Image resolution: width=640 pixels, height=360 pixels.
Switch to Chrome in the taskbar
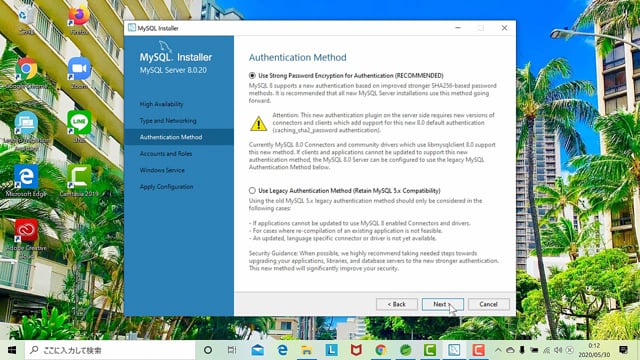coord(381,350)
